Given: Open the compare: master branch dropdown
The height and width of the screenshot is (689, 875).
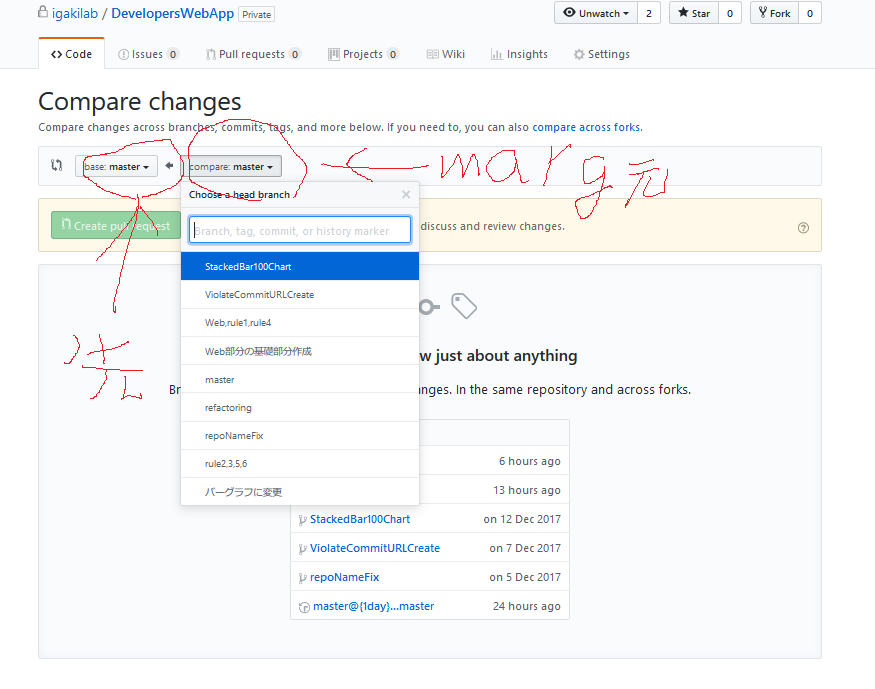Looking at the screenshot, I should [x=231, y=166].
